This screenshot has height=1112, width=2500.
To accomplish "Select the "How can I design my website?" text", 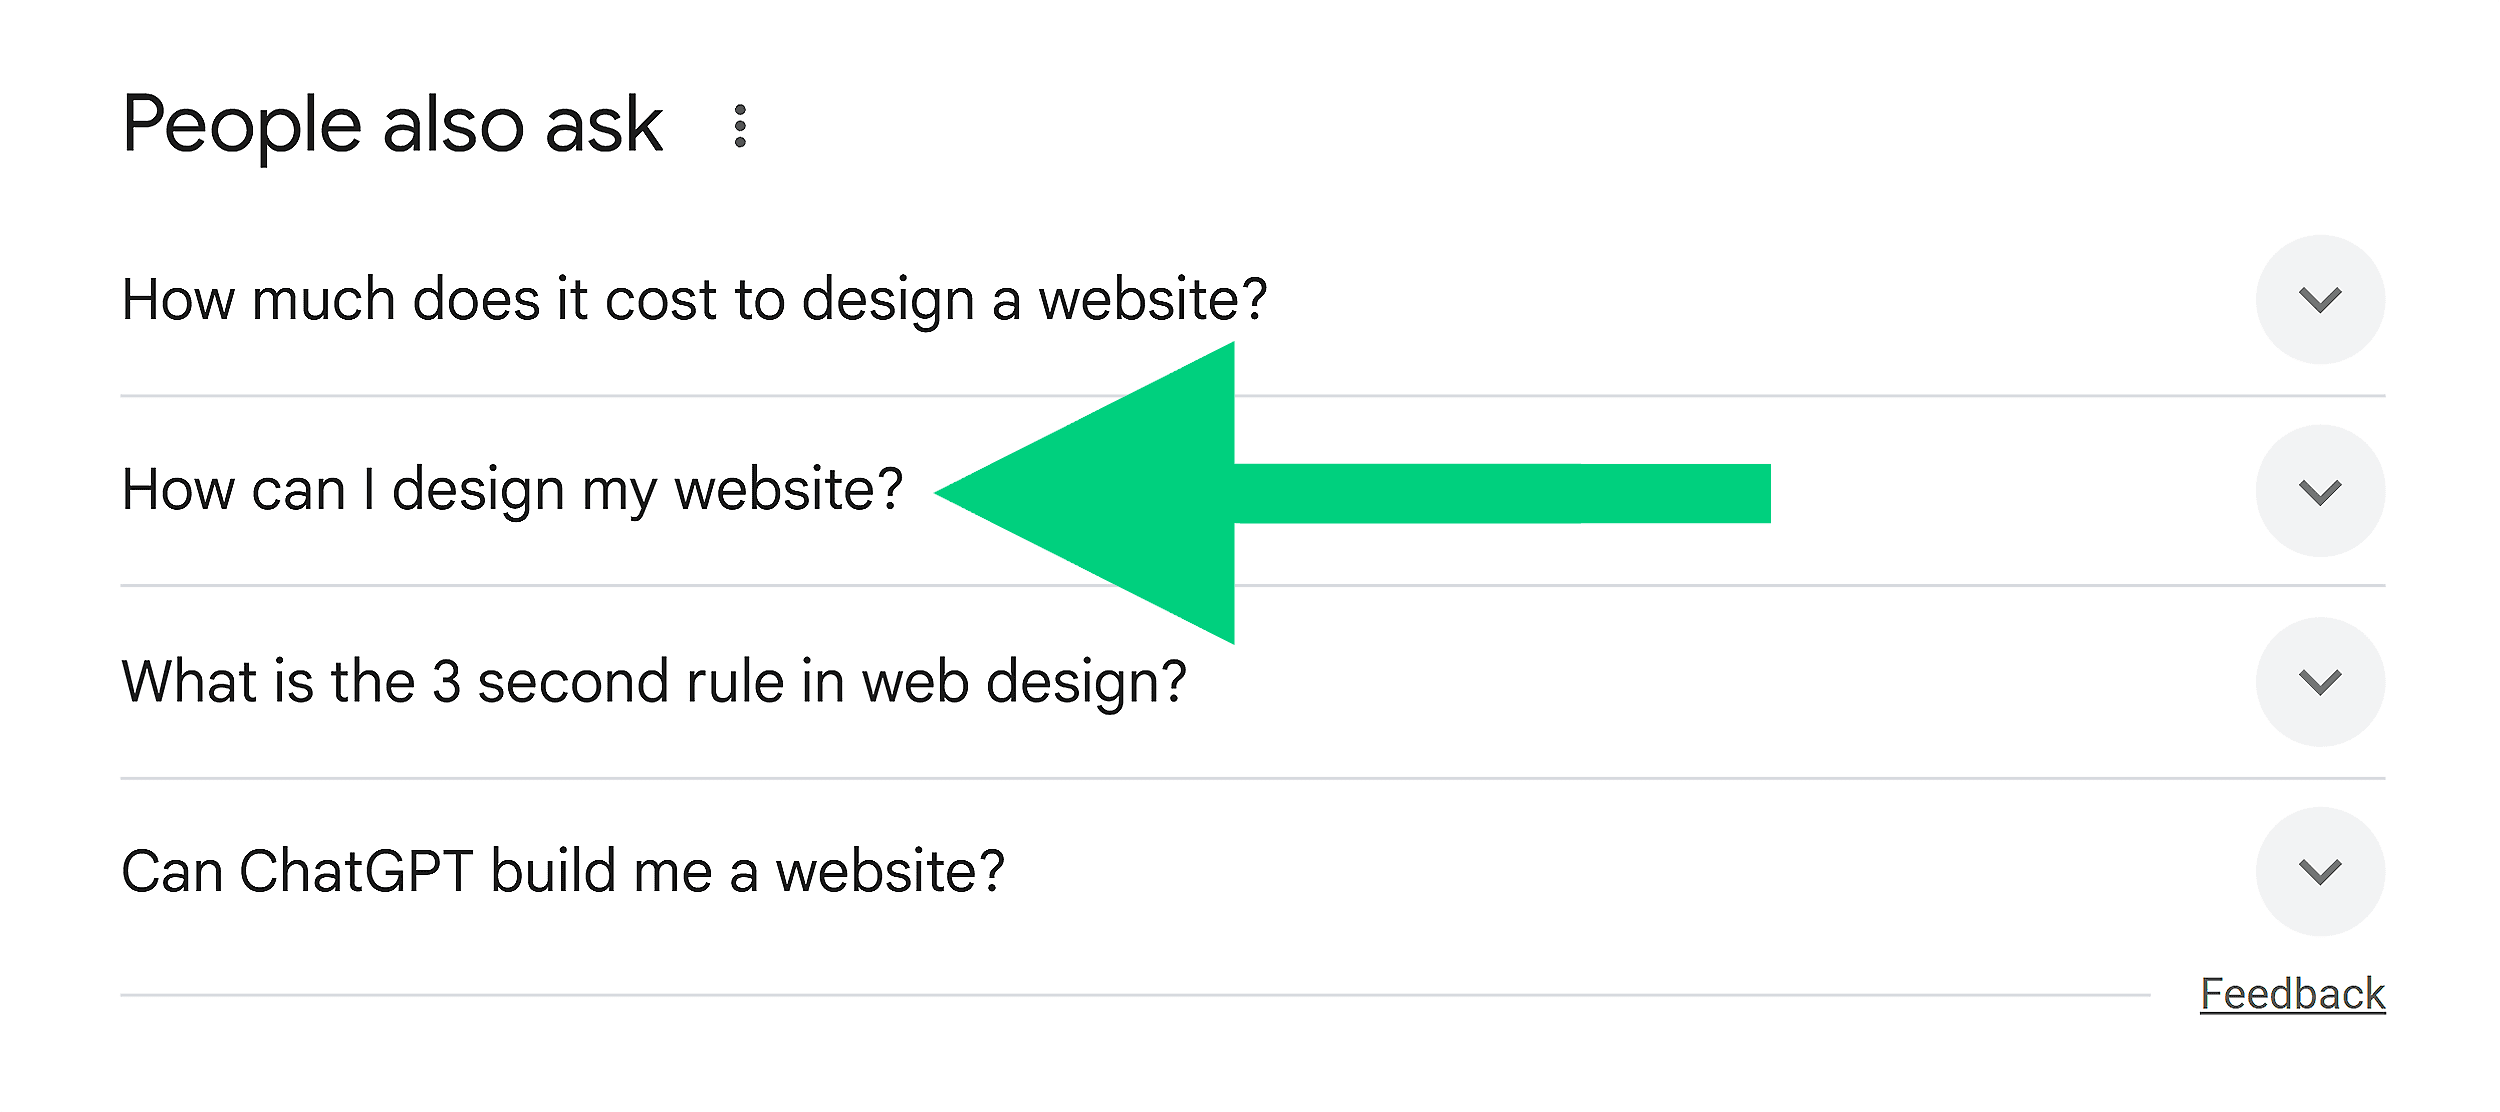I will [x=512, y=490].
